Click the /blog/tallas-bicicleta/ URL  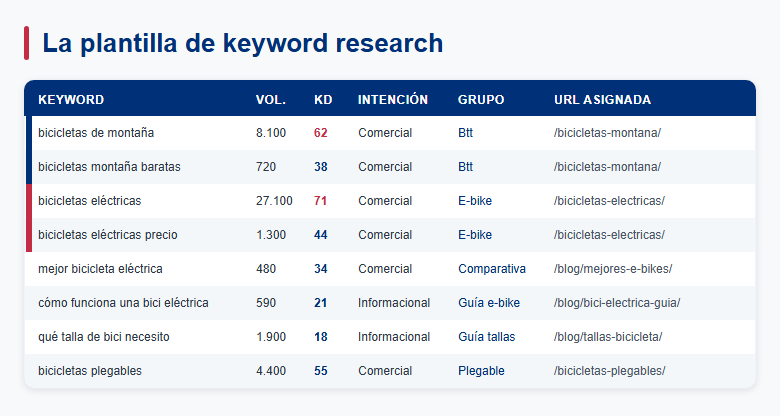click(x=608, y=337)
